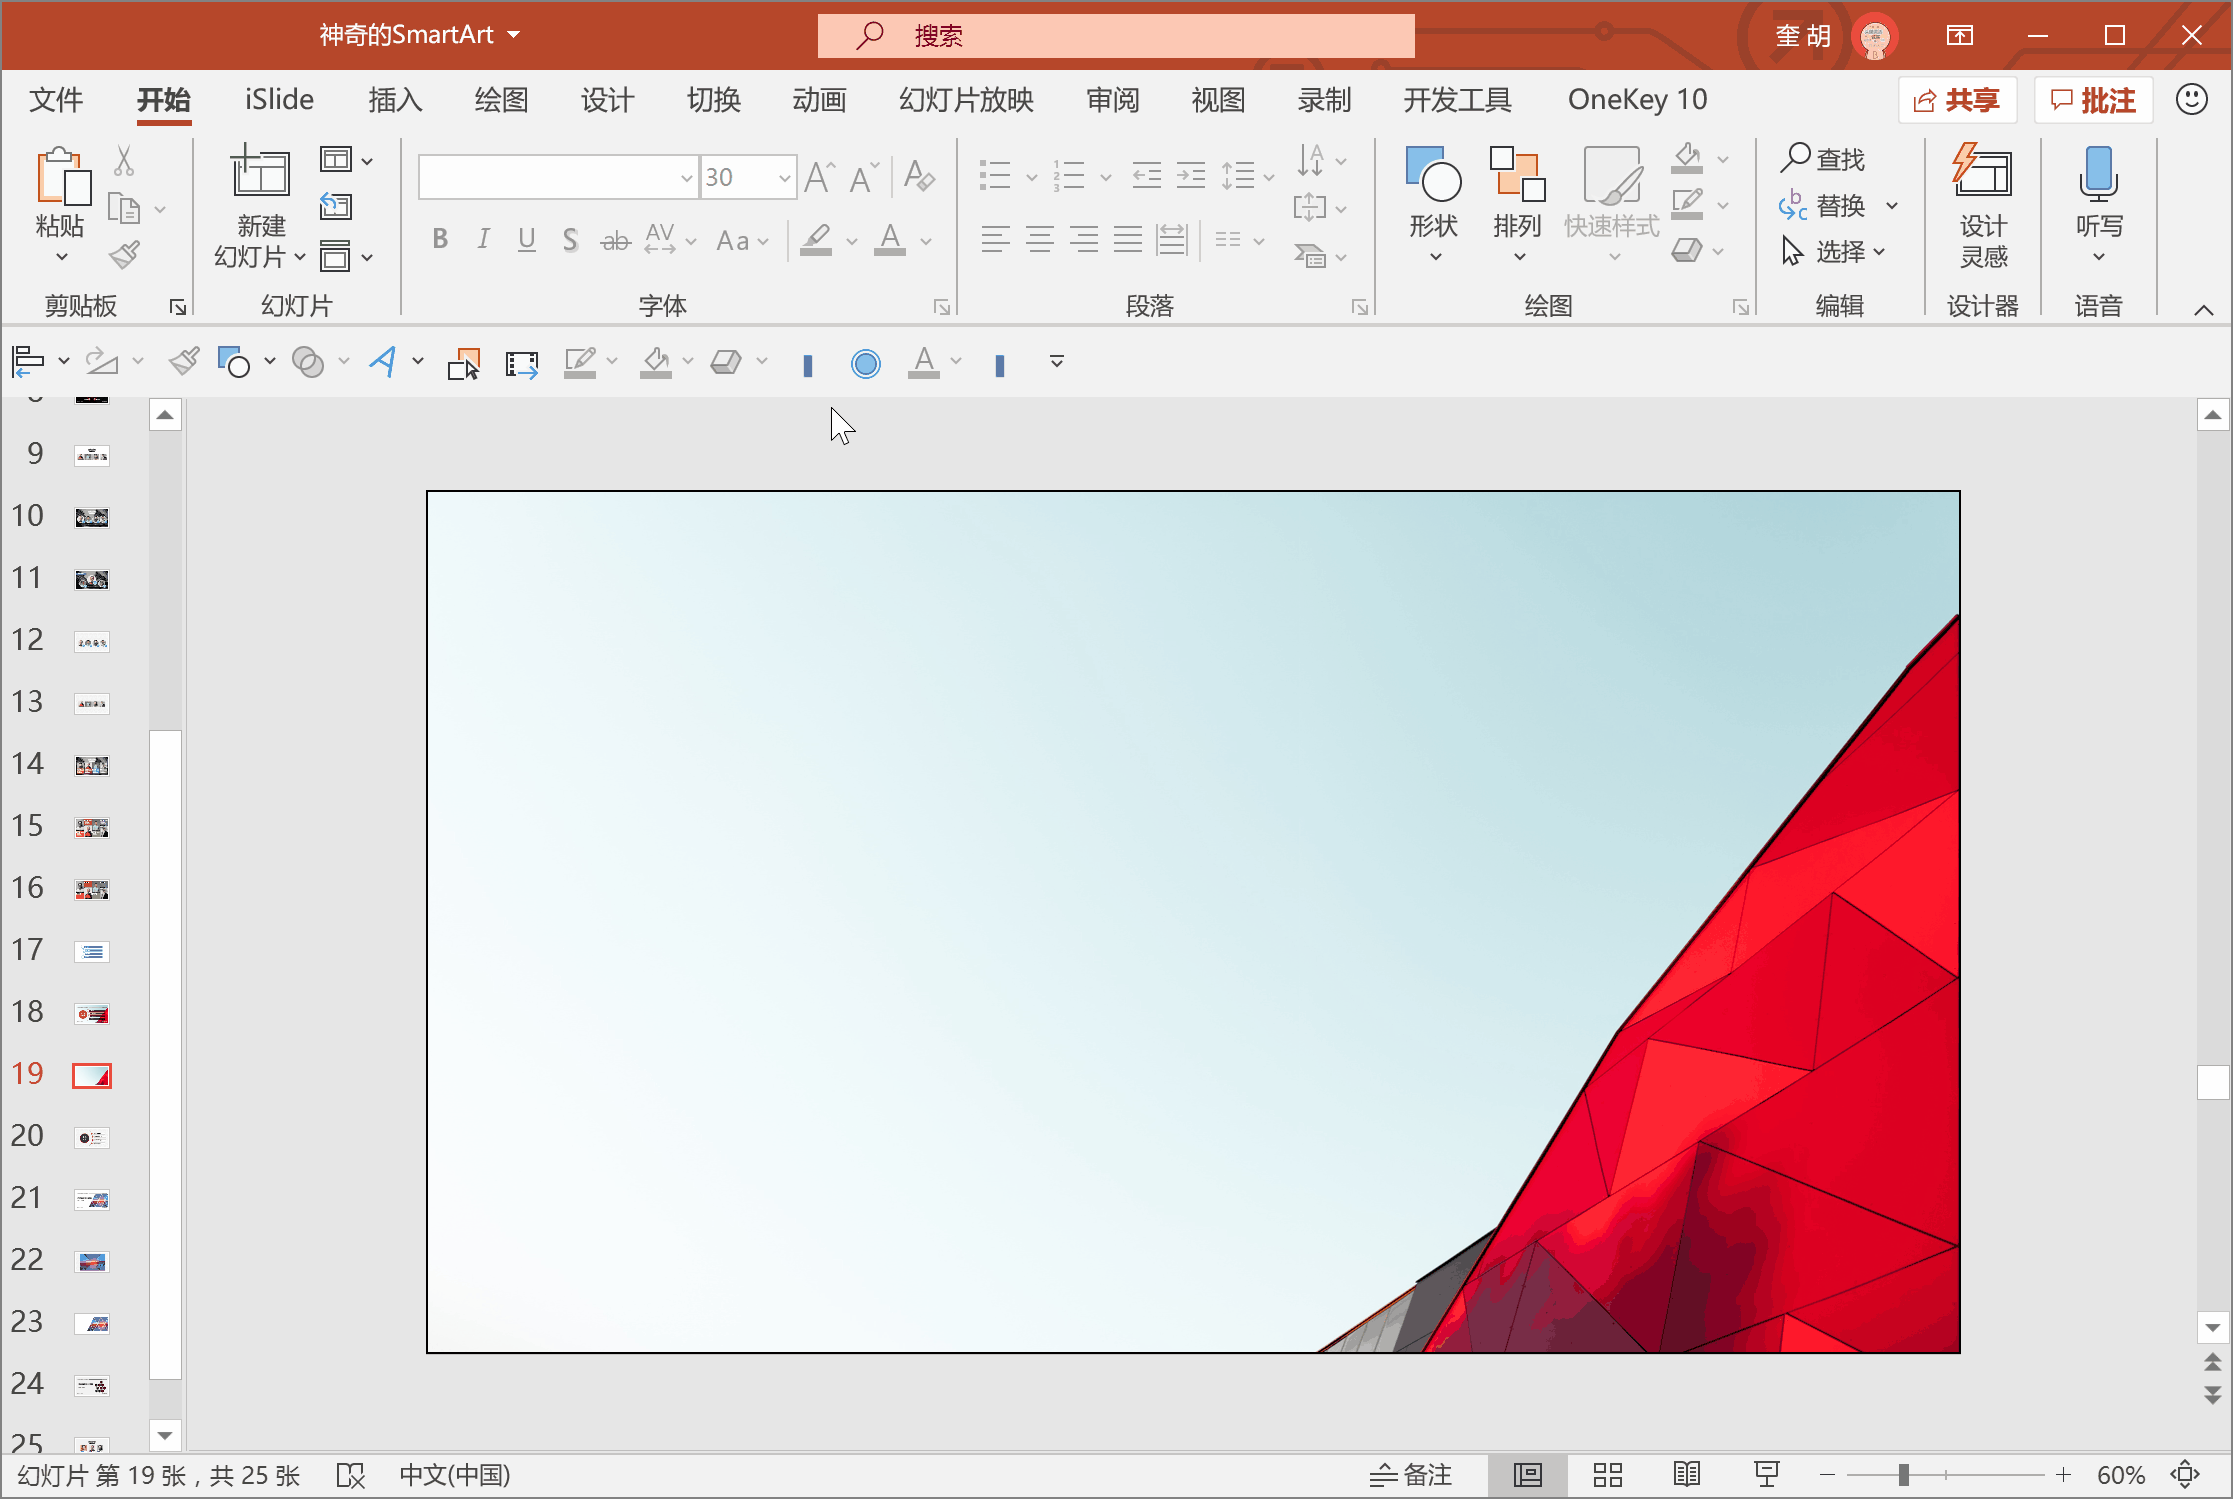Screen dimensions: 2233x1499
Task: Click the 中文(中国) language indicator
Action: (455, 1475)
